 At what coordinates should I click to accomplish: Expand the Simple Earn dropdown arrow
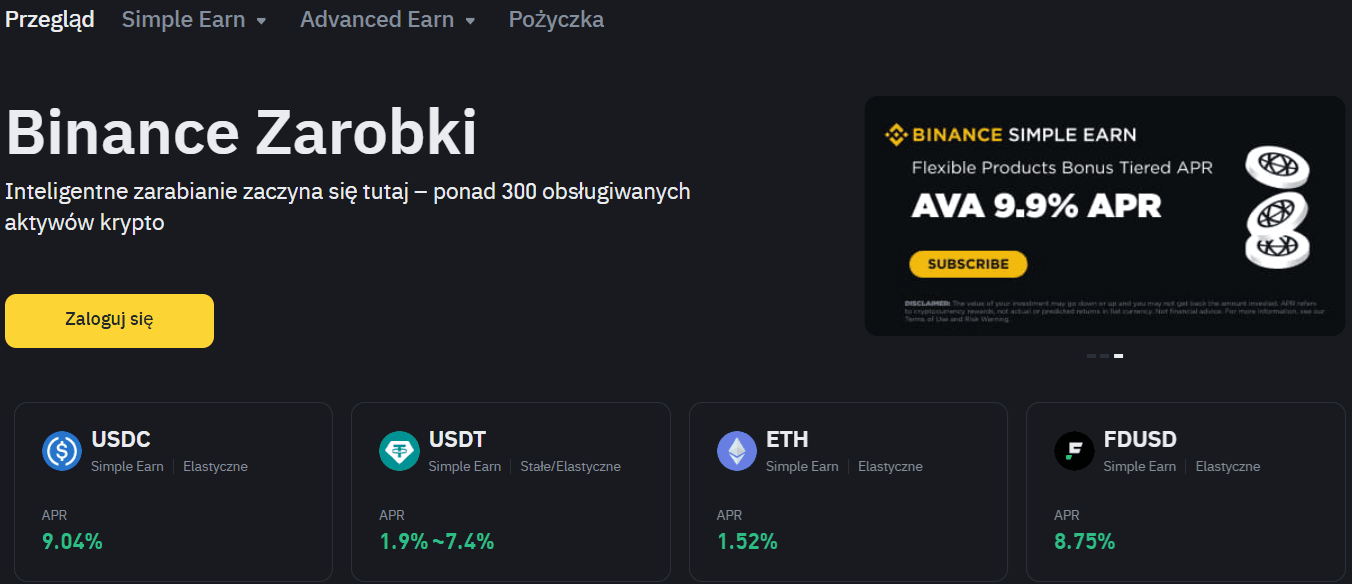point(261,21)
